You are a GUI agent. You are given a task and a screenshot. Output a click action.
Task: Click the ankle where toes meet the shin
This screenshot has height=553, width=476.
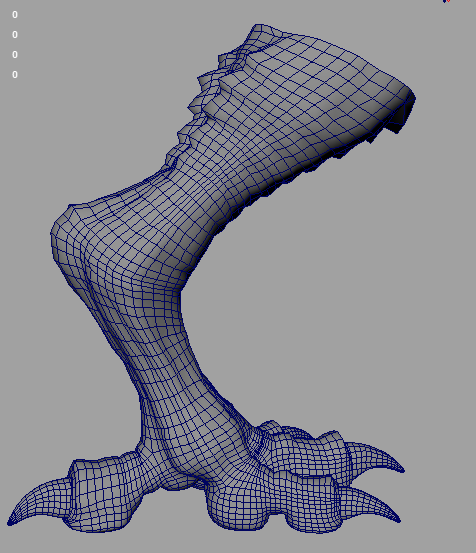click(197, 458)
